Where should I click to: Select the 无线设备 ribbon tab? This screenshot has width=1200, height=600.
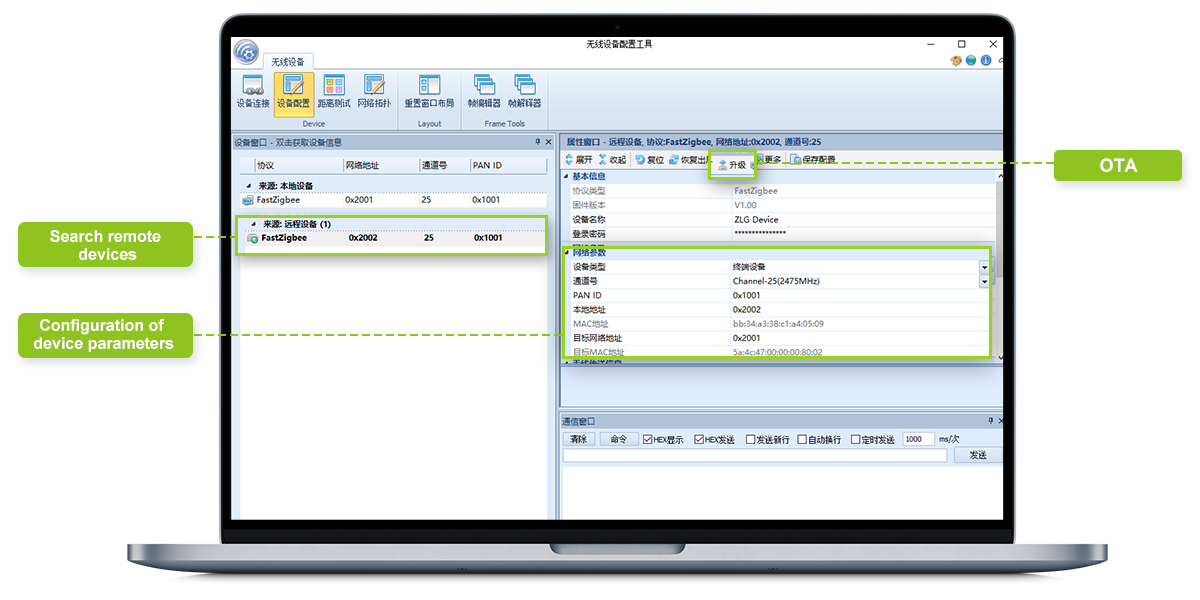(288, 62)
